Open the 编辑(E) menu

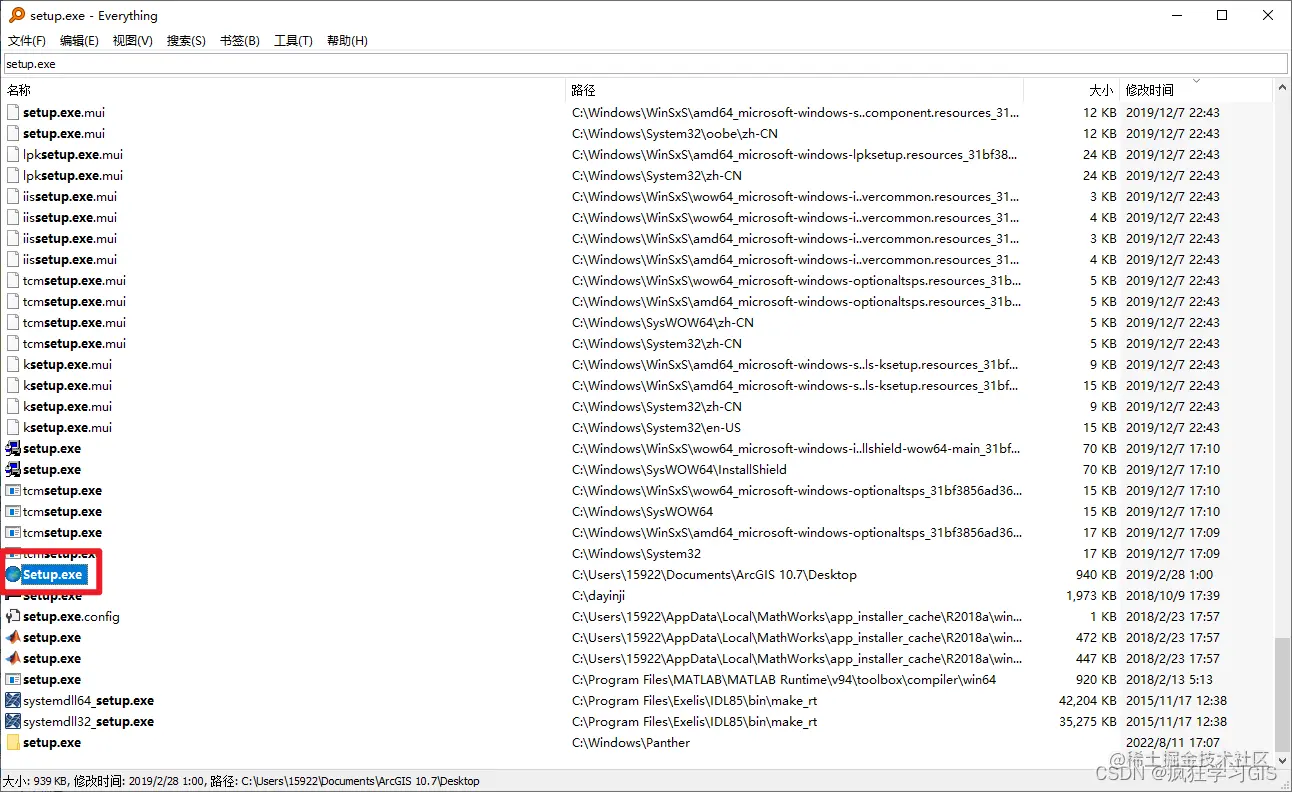pyautogui.click(x=79, y=41)
